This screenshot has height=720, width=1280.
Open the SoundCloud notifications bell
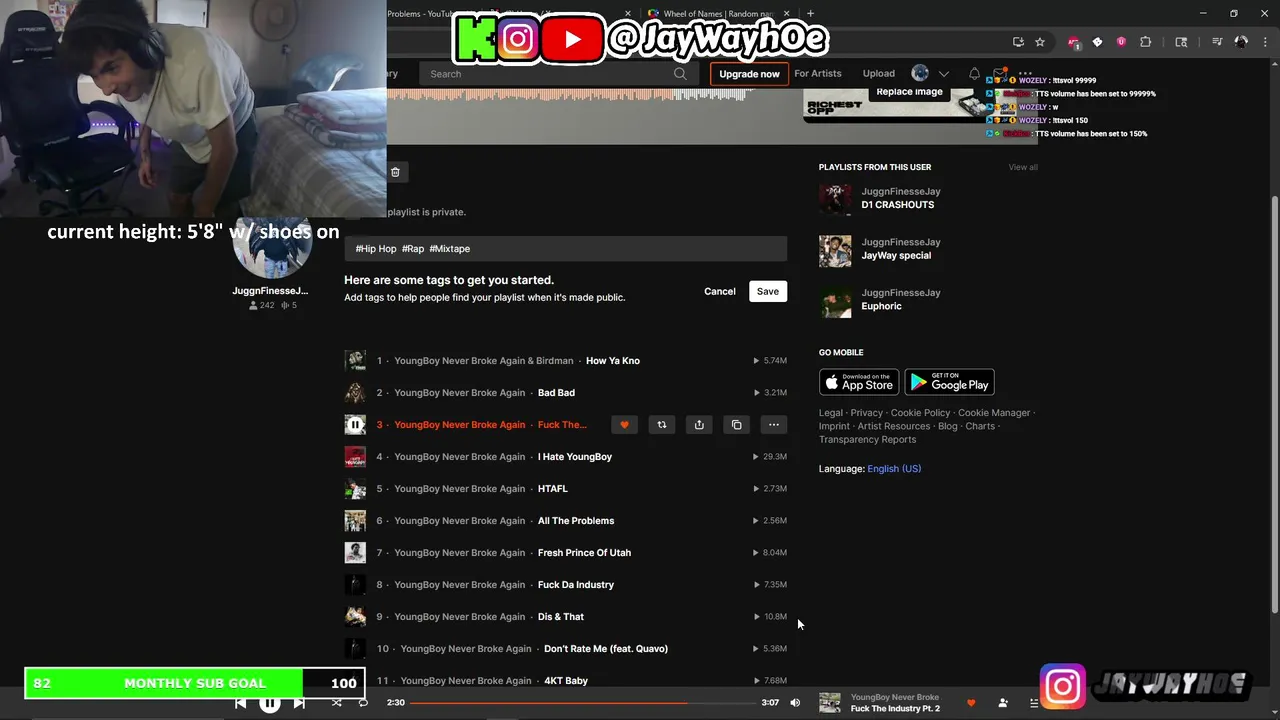coord(974,73)
